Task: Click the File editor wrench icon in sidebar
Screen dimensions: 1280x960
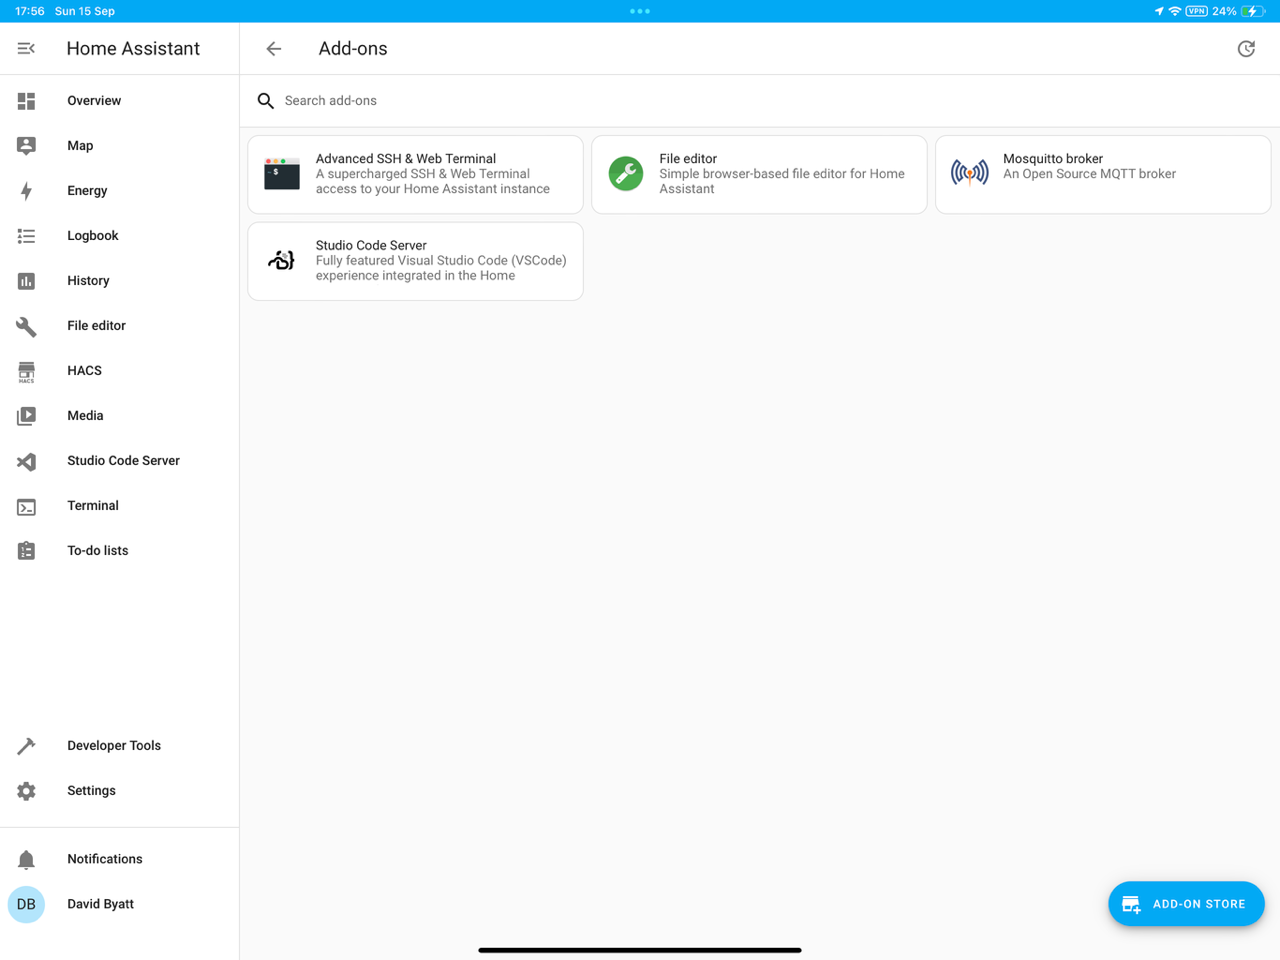Action: point(26,326)
